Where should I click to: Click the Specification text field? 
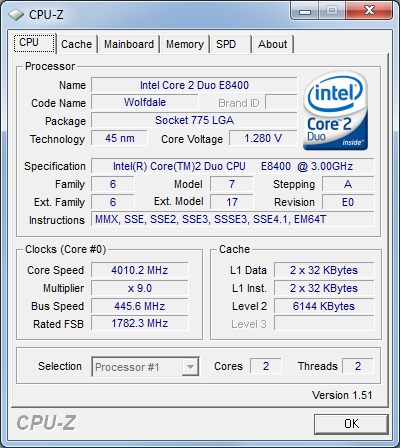[x=233, y=166]
